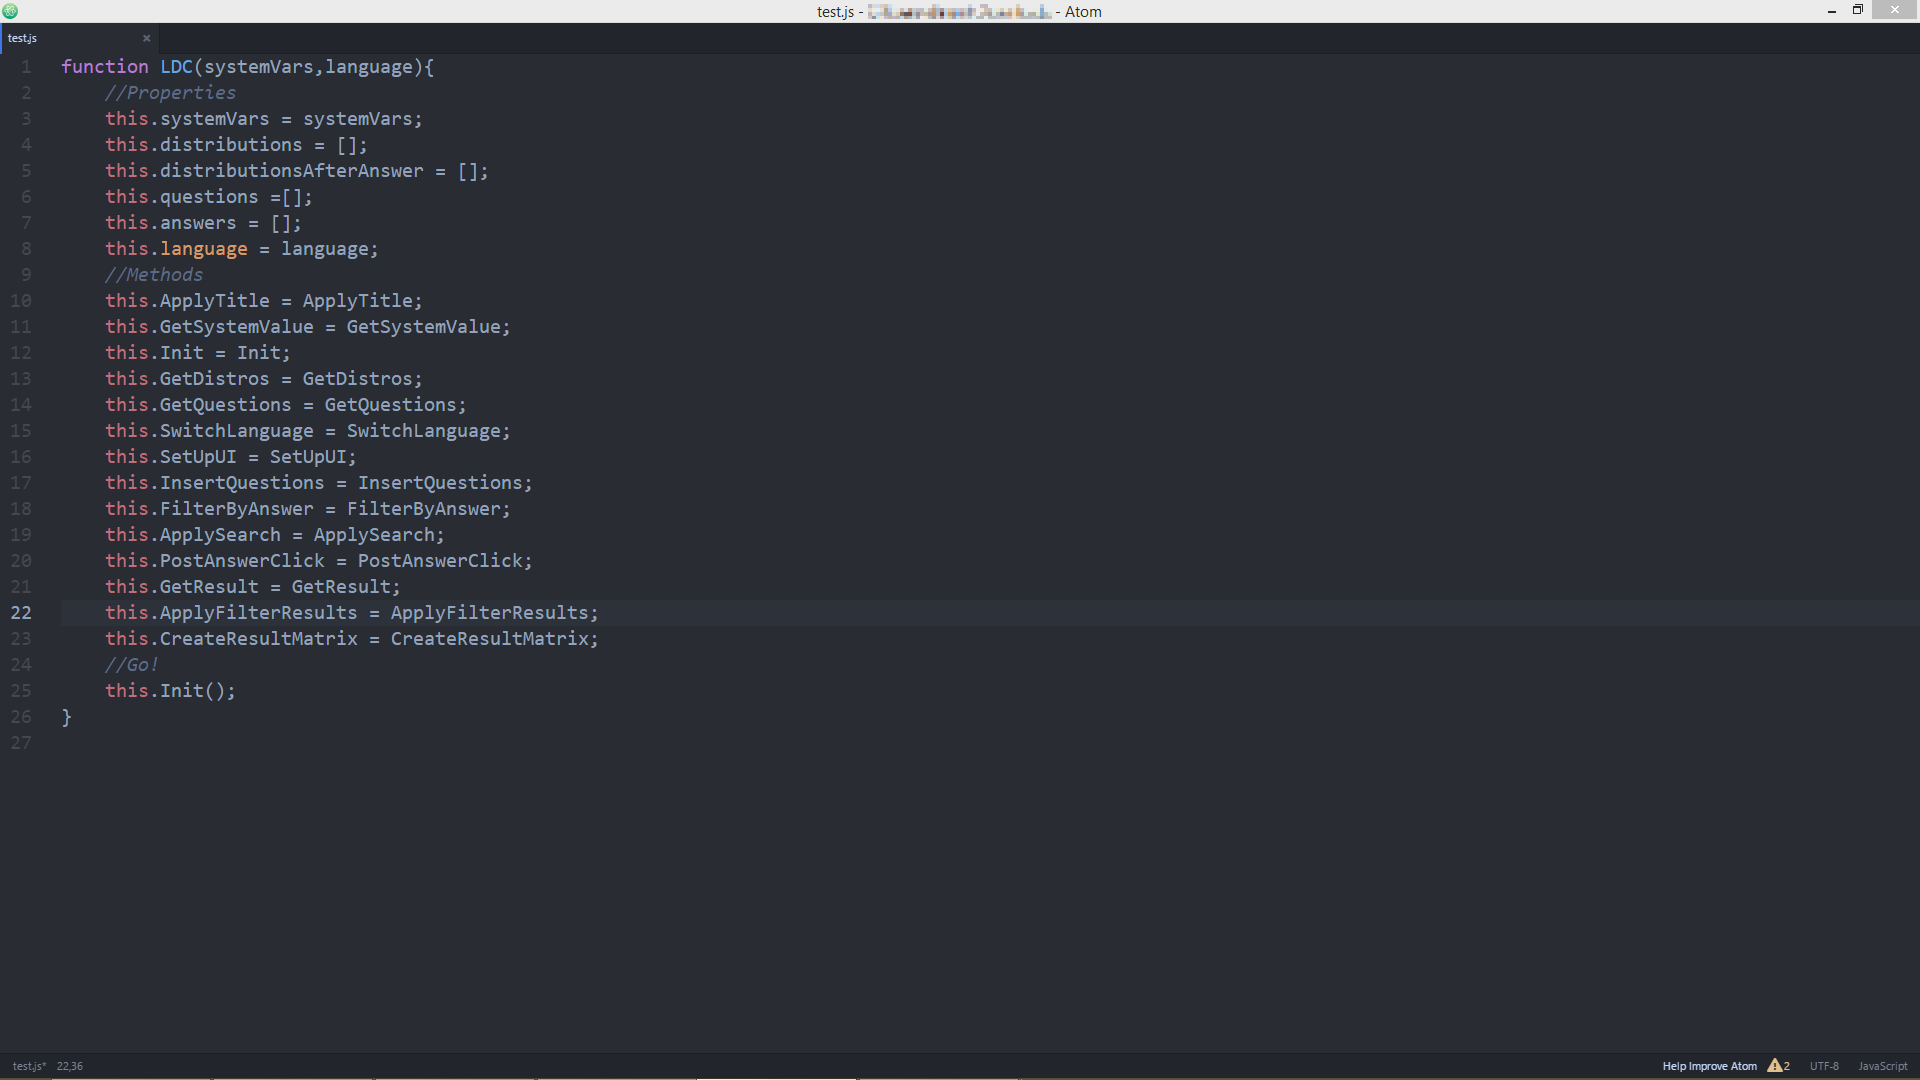Select the test.js tab
The image size is (1920, 1080).
(60, 38)
